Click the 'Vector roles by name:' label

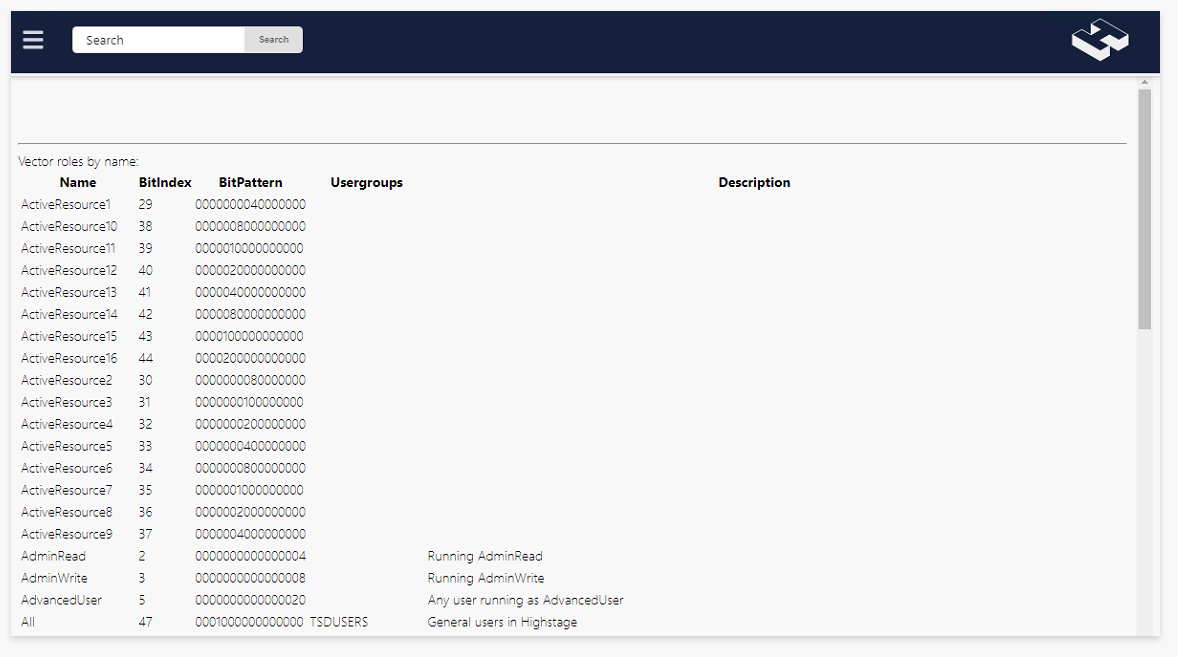point(78,161)
